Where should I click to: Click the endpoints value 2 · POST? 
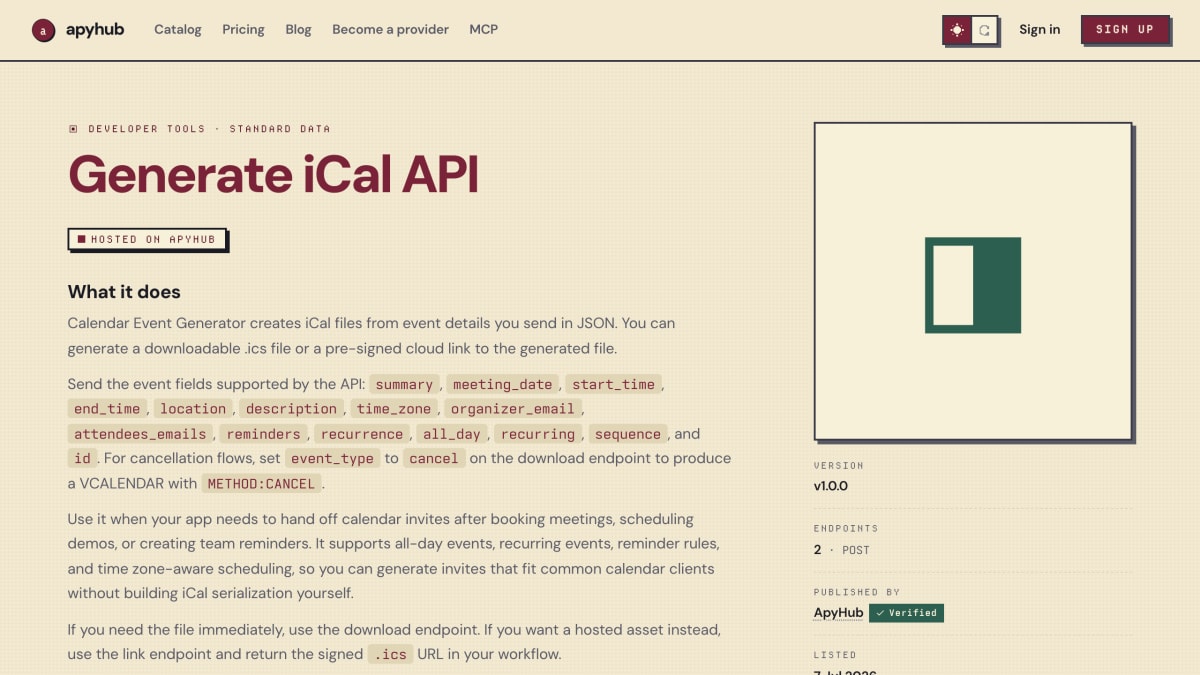click(x=842, y=550)
